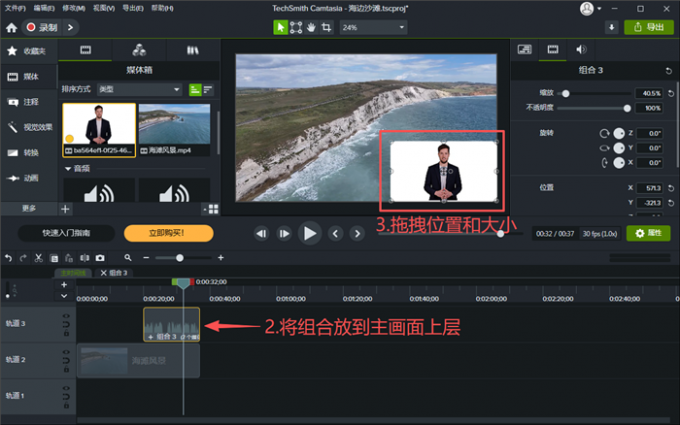
Task: Open the 修改(M) menu
Action: pyautogui.click(x=74, y=8)
